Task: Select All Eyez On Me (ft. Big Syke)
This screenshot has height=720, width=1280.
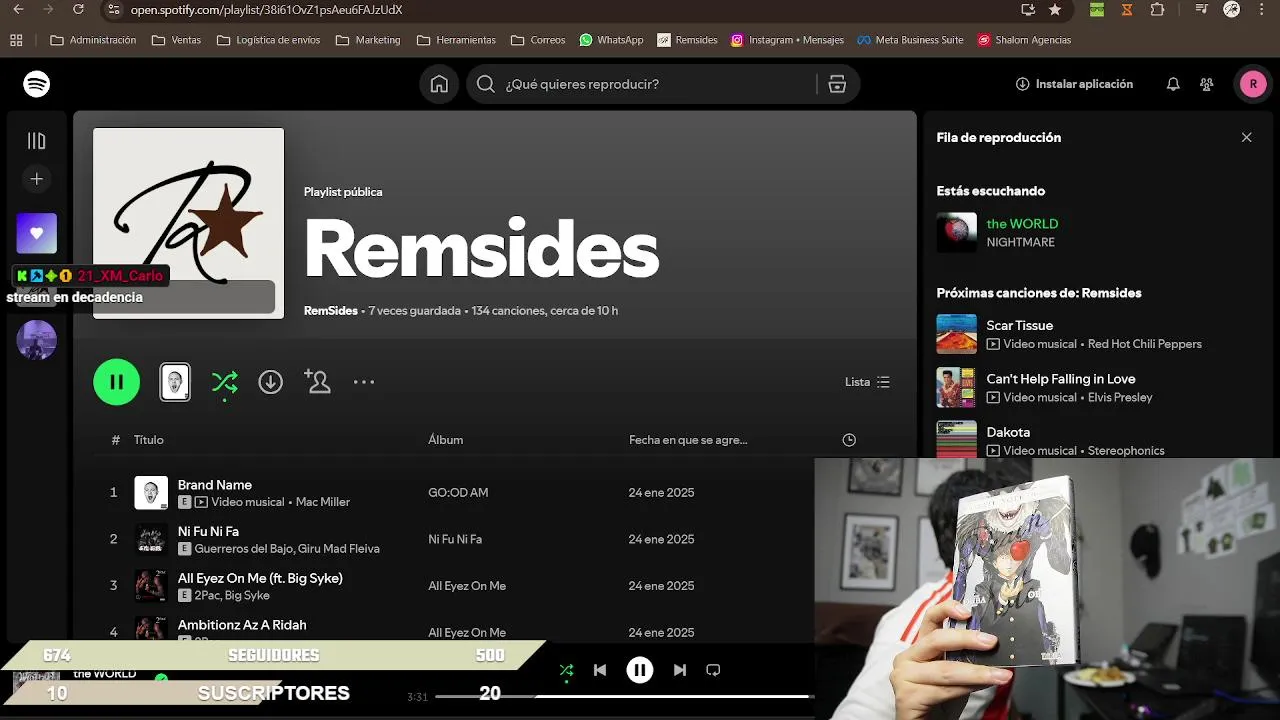Action: (x=260, y=578)
